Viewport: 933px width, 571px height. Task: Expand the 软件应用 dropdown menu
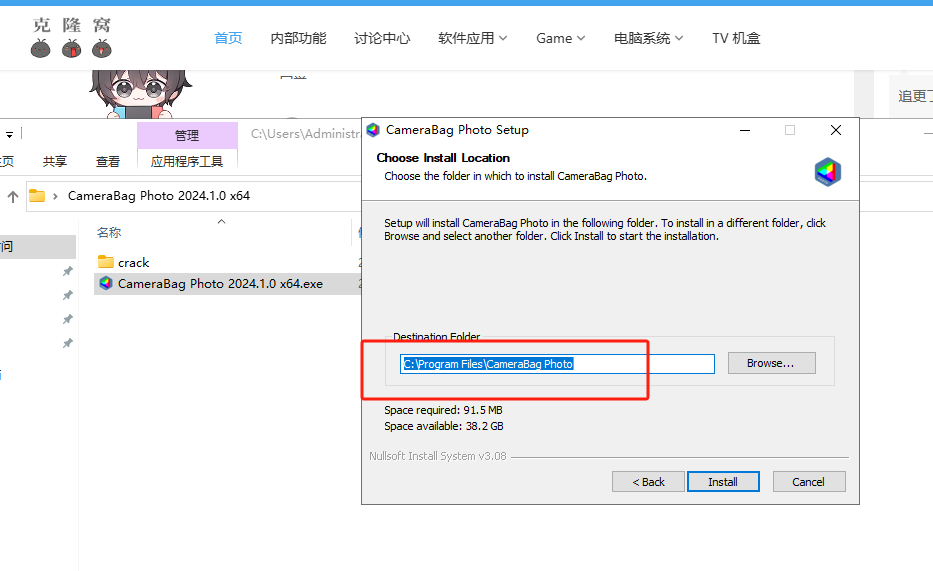pos(472,38)
